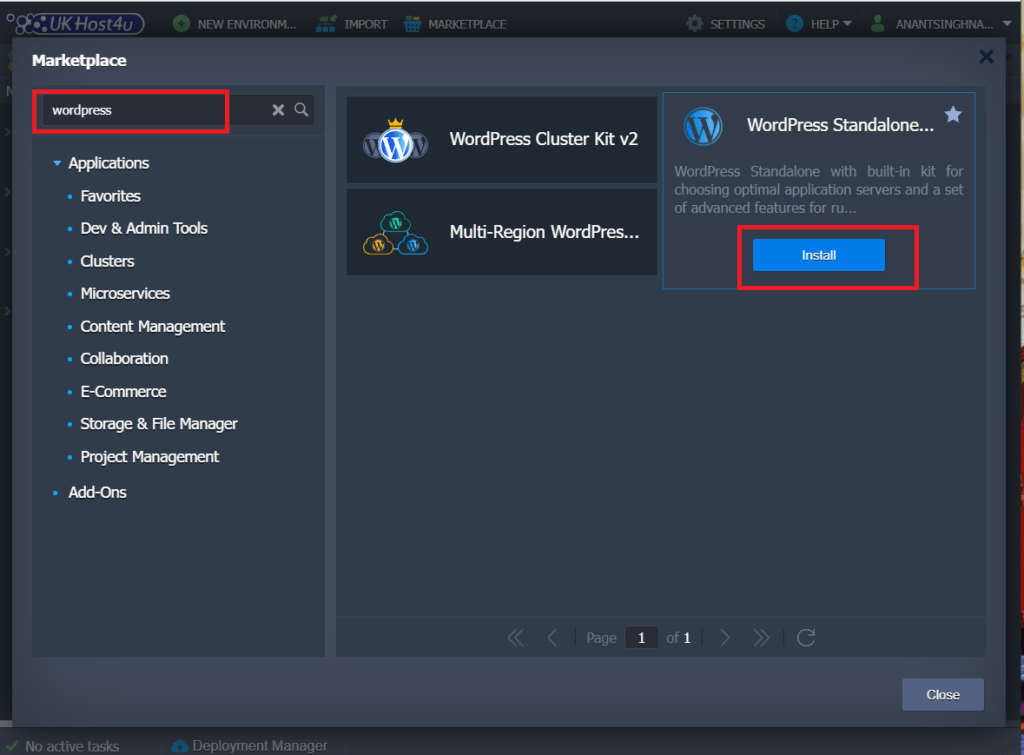The height and width of the screenshot is (755, 1024).
Task: Click the Deployment Manager cloud icon
Action: pyautogui.click(x=180, y=745)
